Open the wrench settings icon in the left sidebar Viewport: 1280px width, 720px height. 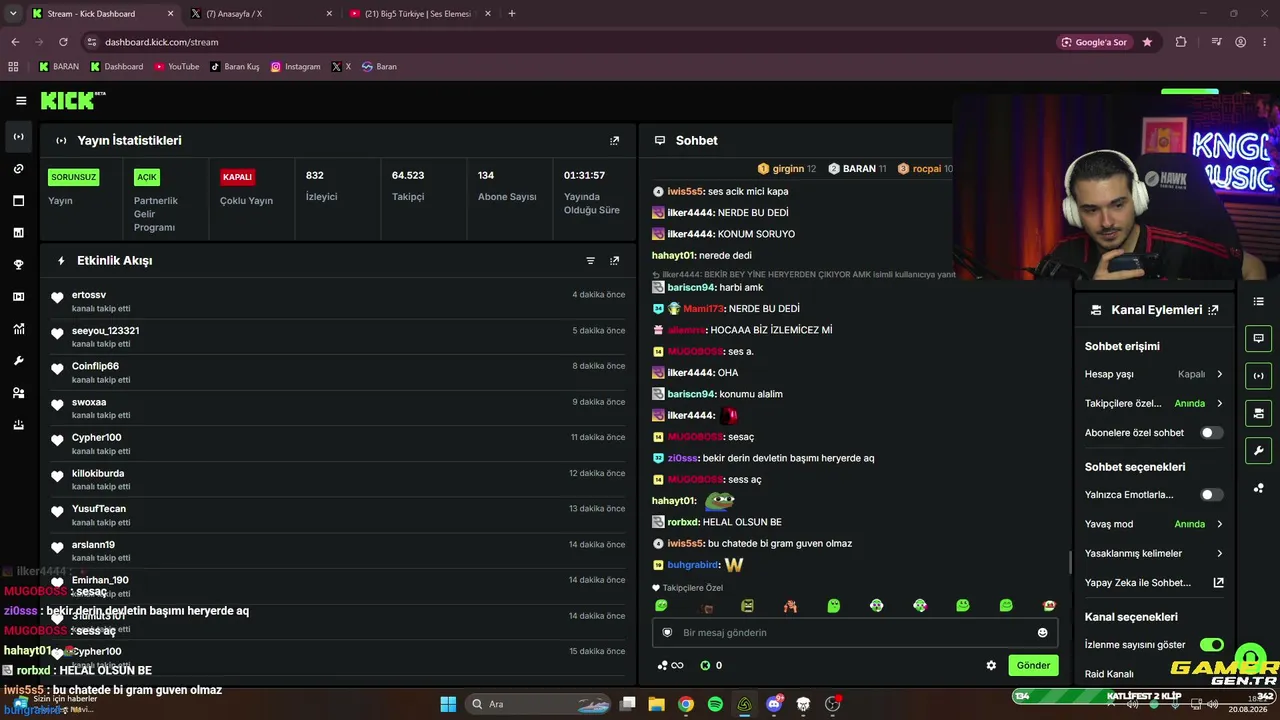(18, 361)
